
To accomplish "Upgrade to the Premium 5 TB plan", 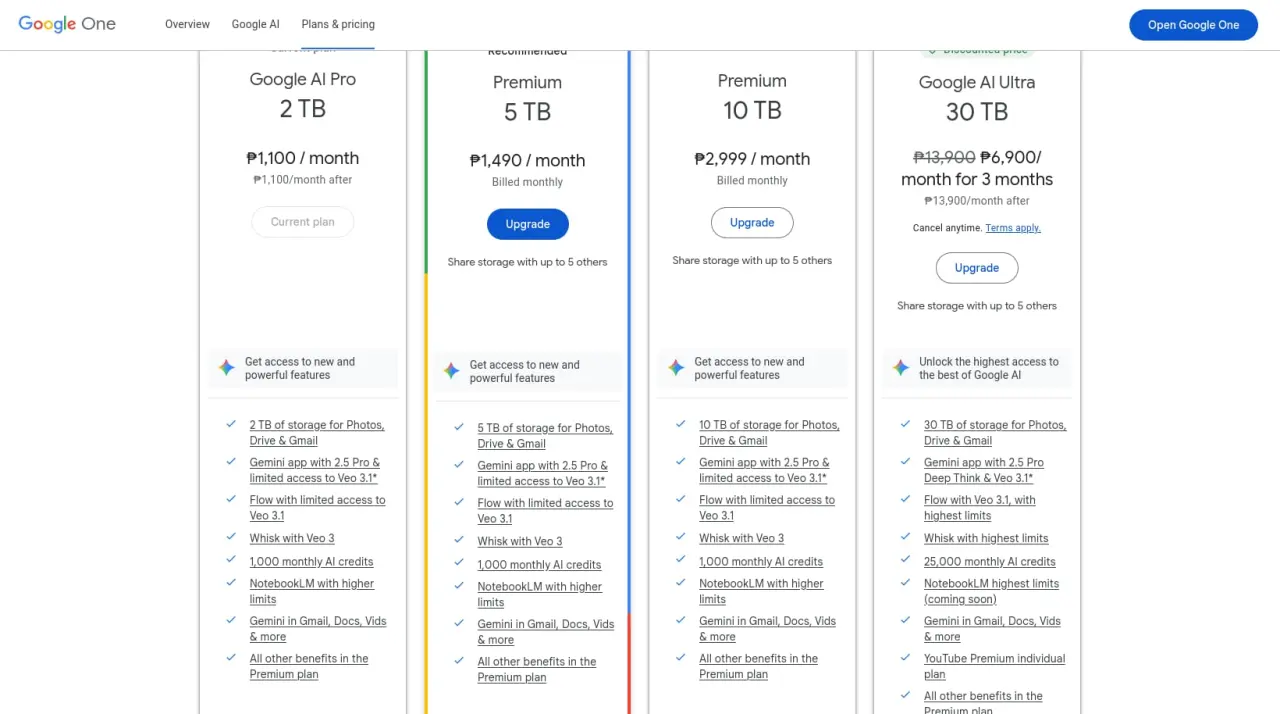I will 527,224.
